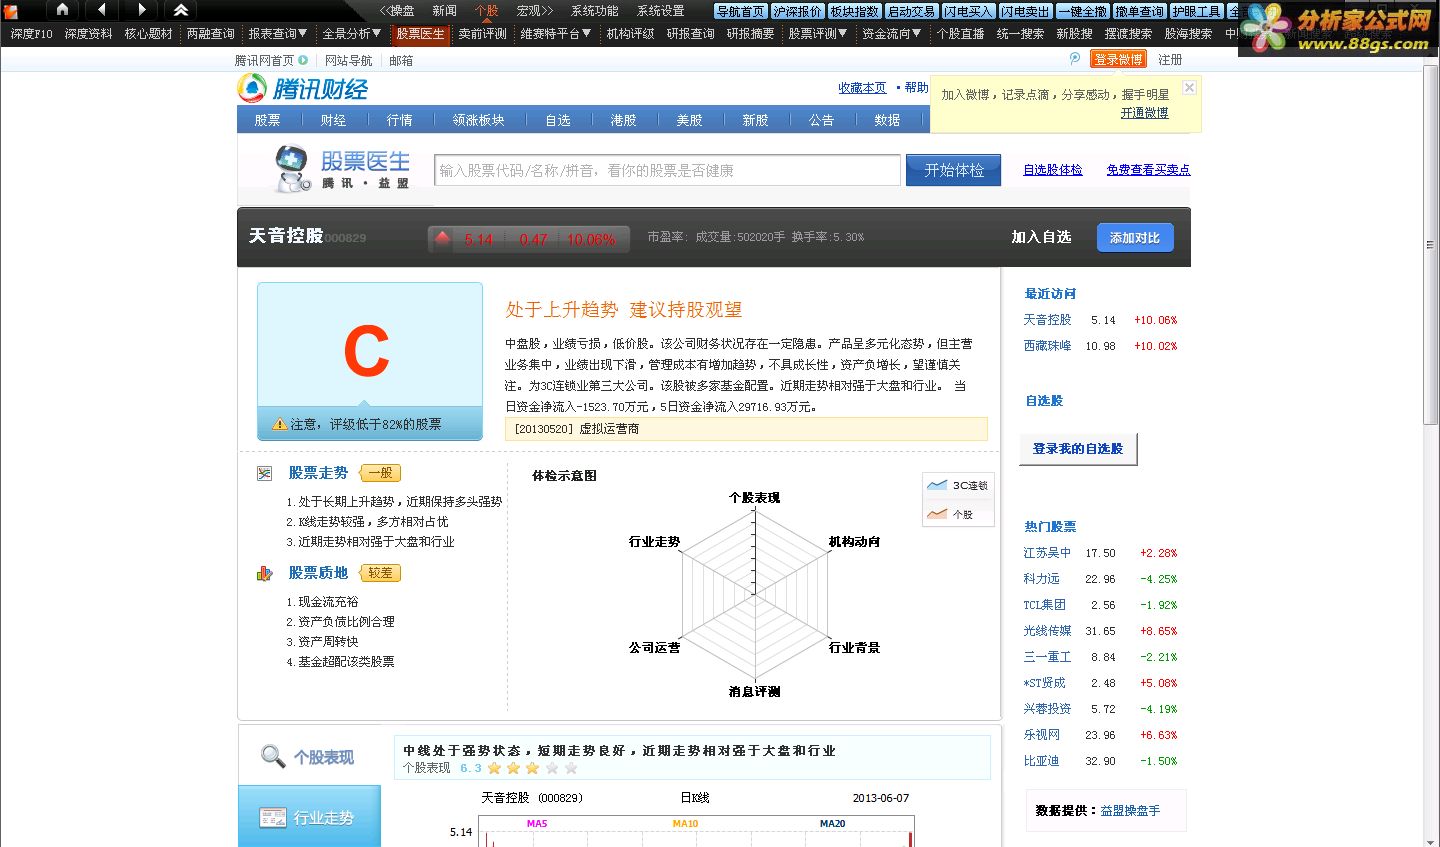The width and height of the screenshot is (1440, 847).
Task: Open the 领涨板块 navigation tab
Action: pos(478,119)
